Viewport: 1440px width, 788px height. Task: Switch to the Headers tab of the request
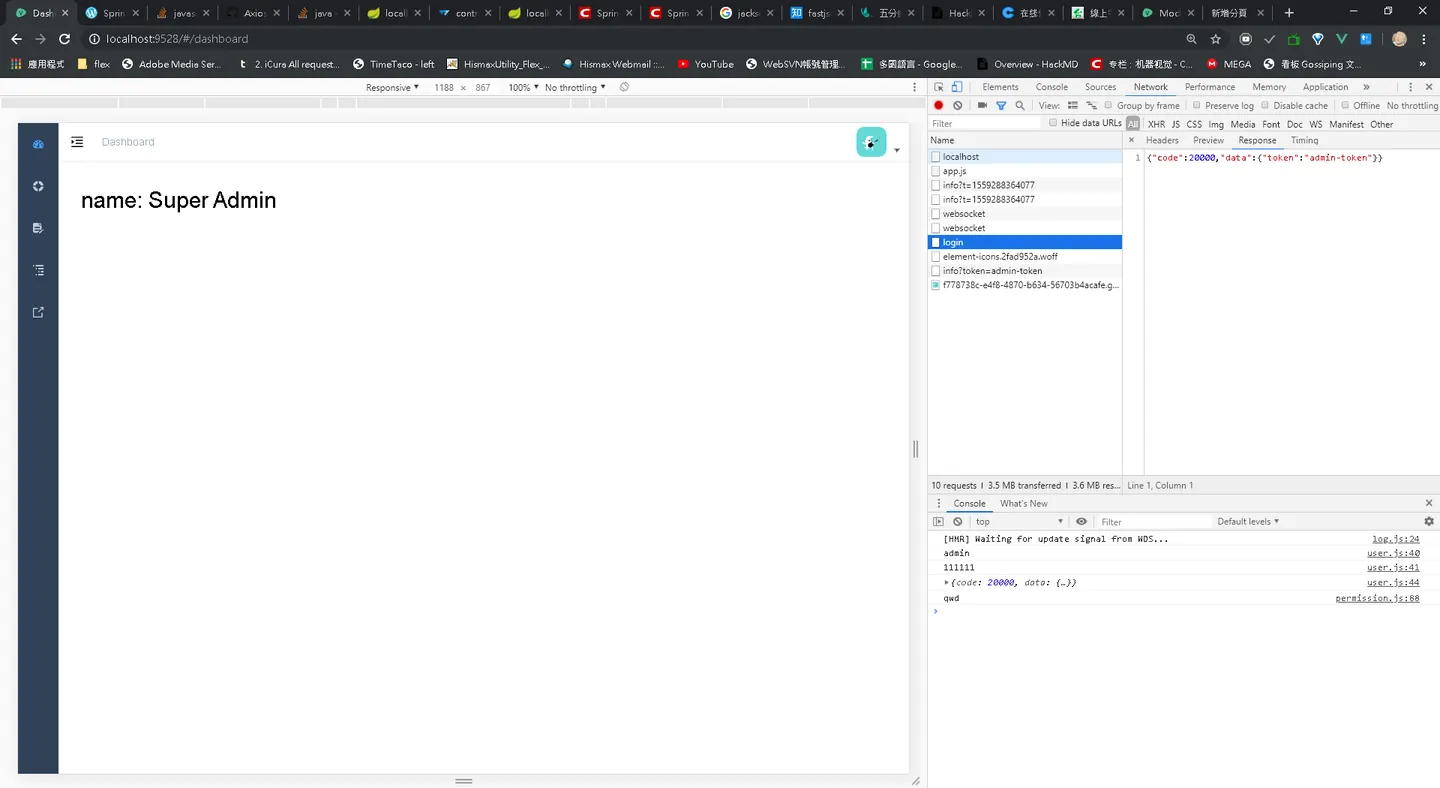coord(1162,140)
